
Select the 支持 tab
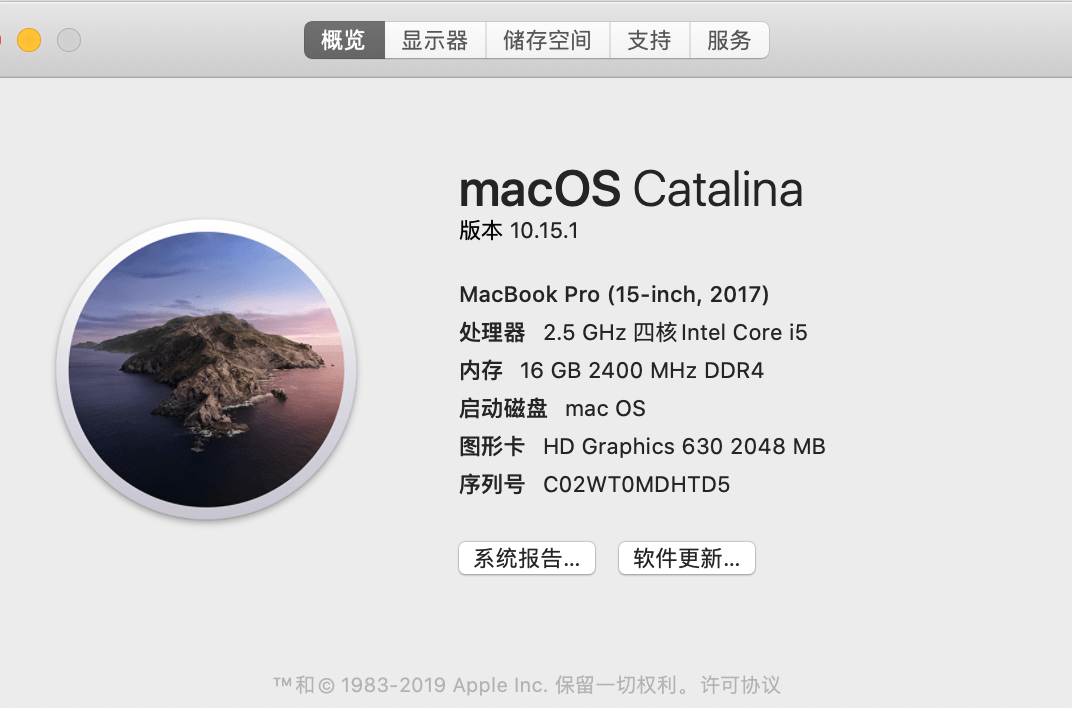(649, 40)
